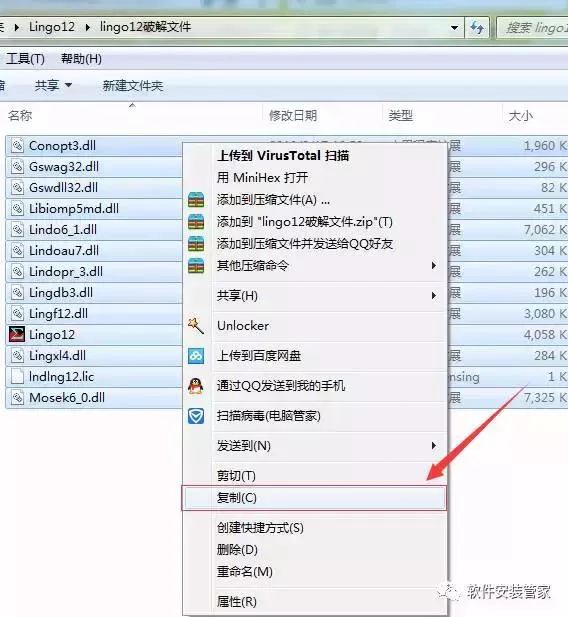
Task: Click the 7,062 K size cell
Action: pos(545,230)
